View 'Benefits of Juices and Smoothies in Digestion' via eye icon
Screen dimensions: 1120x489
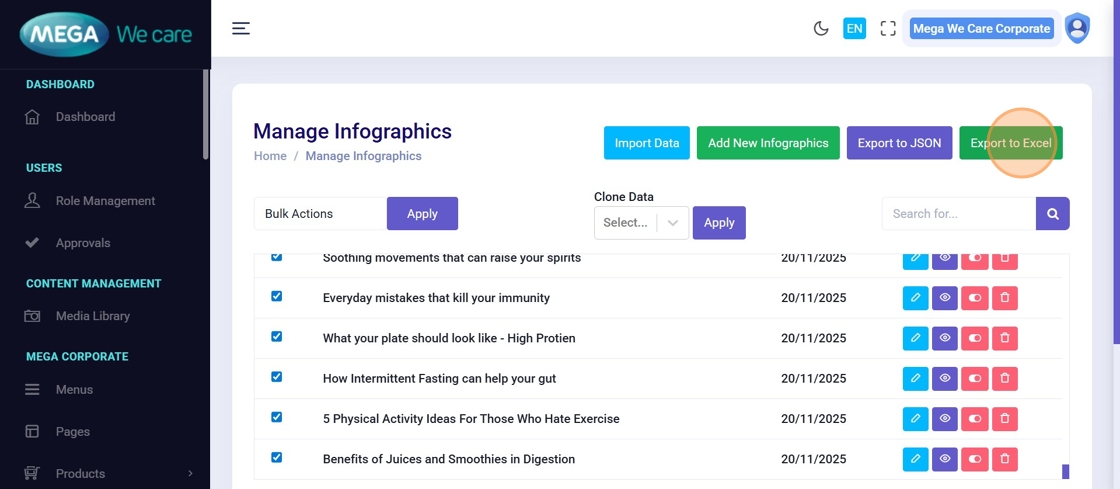click(x=945, y=459)
